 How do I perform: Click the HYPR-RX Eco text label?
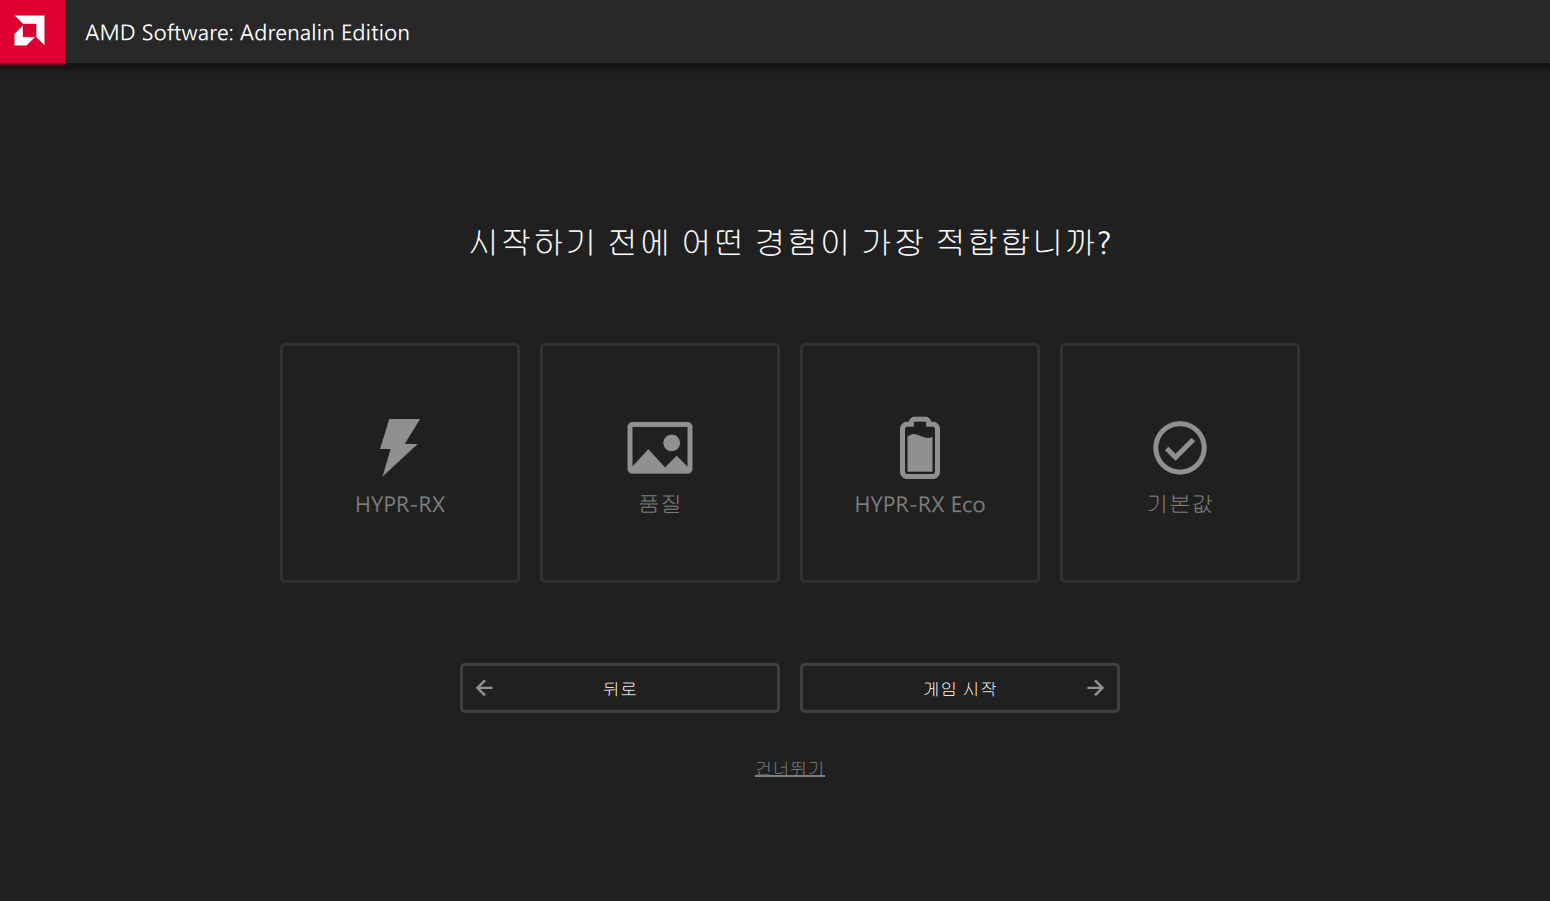(x=920, y=505)
